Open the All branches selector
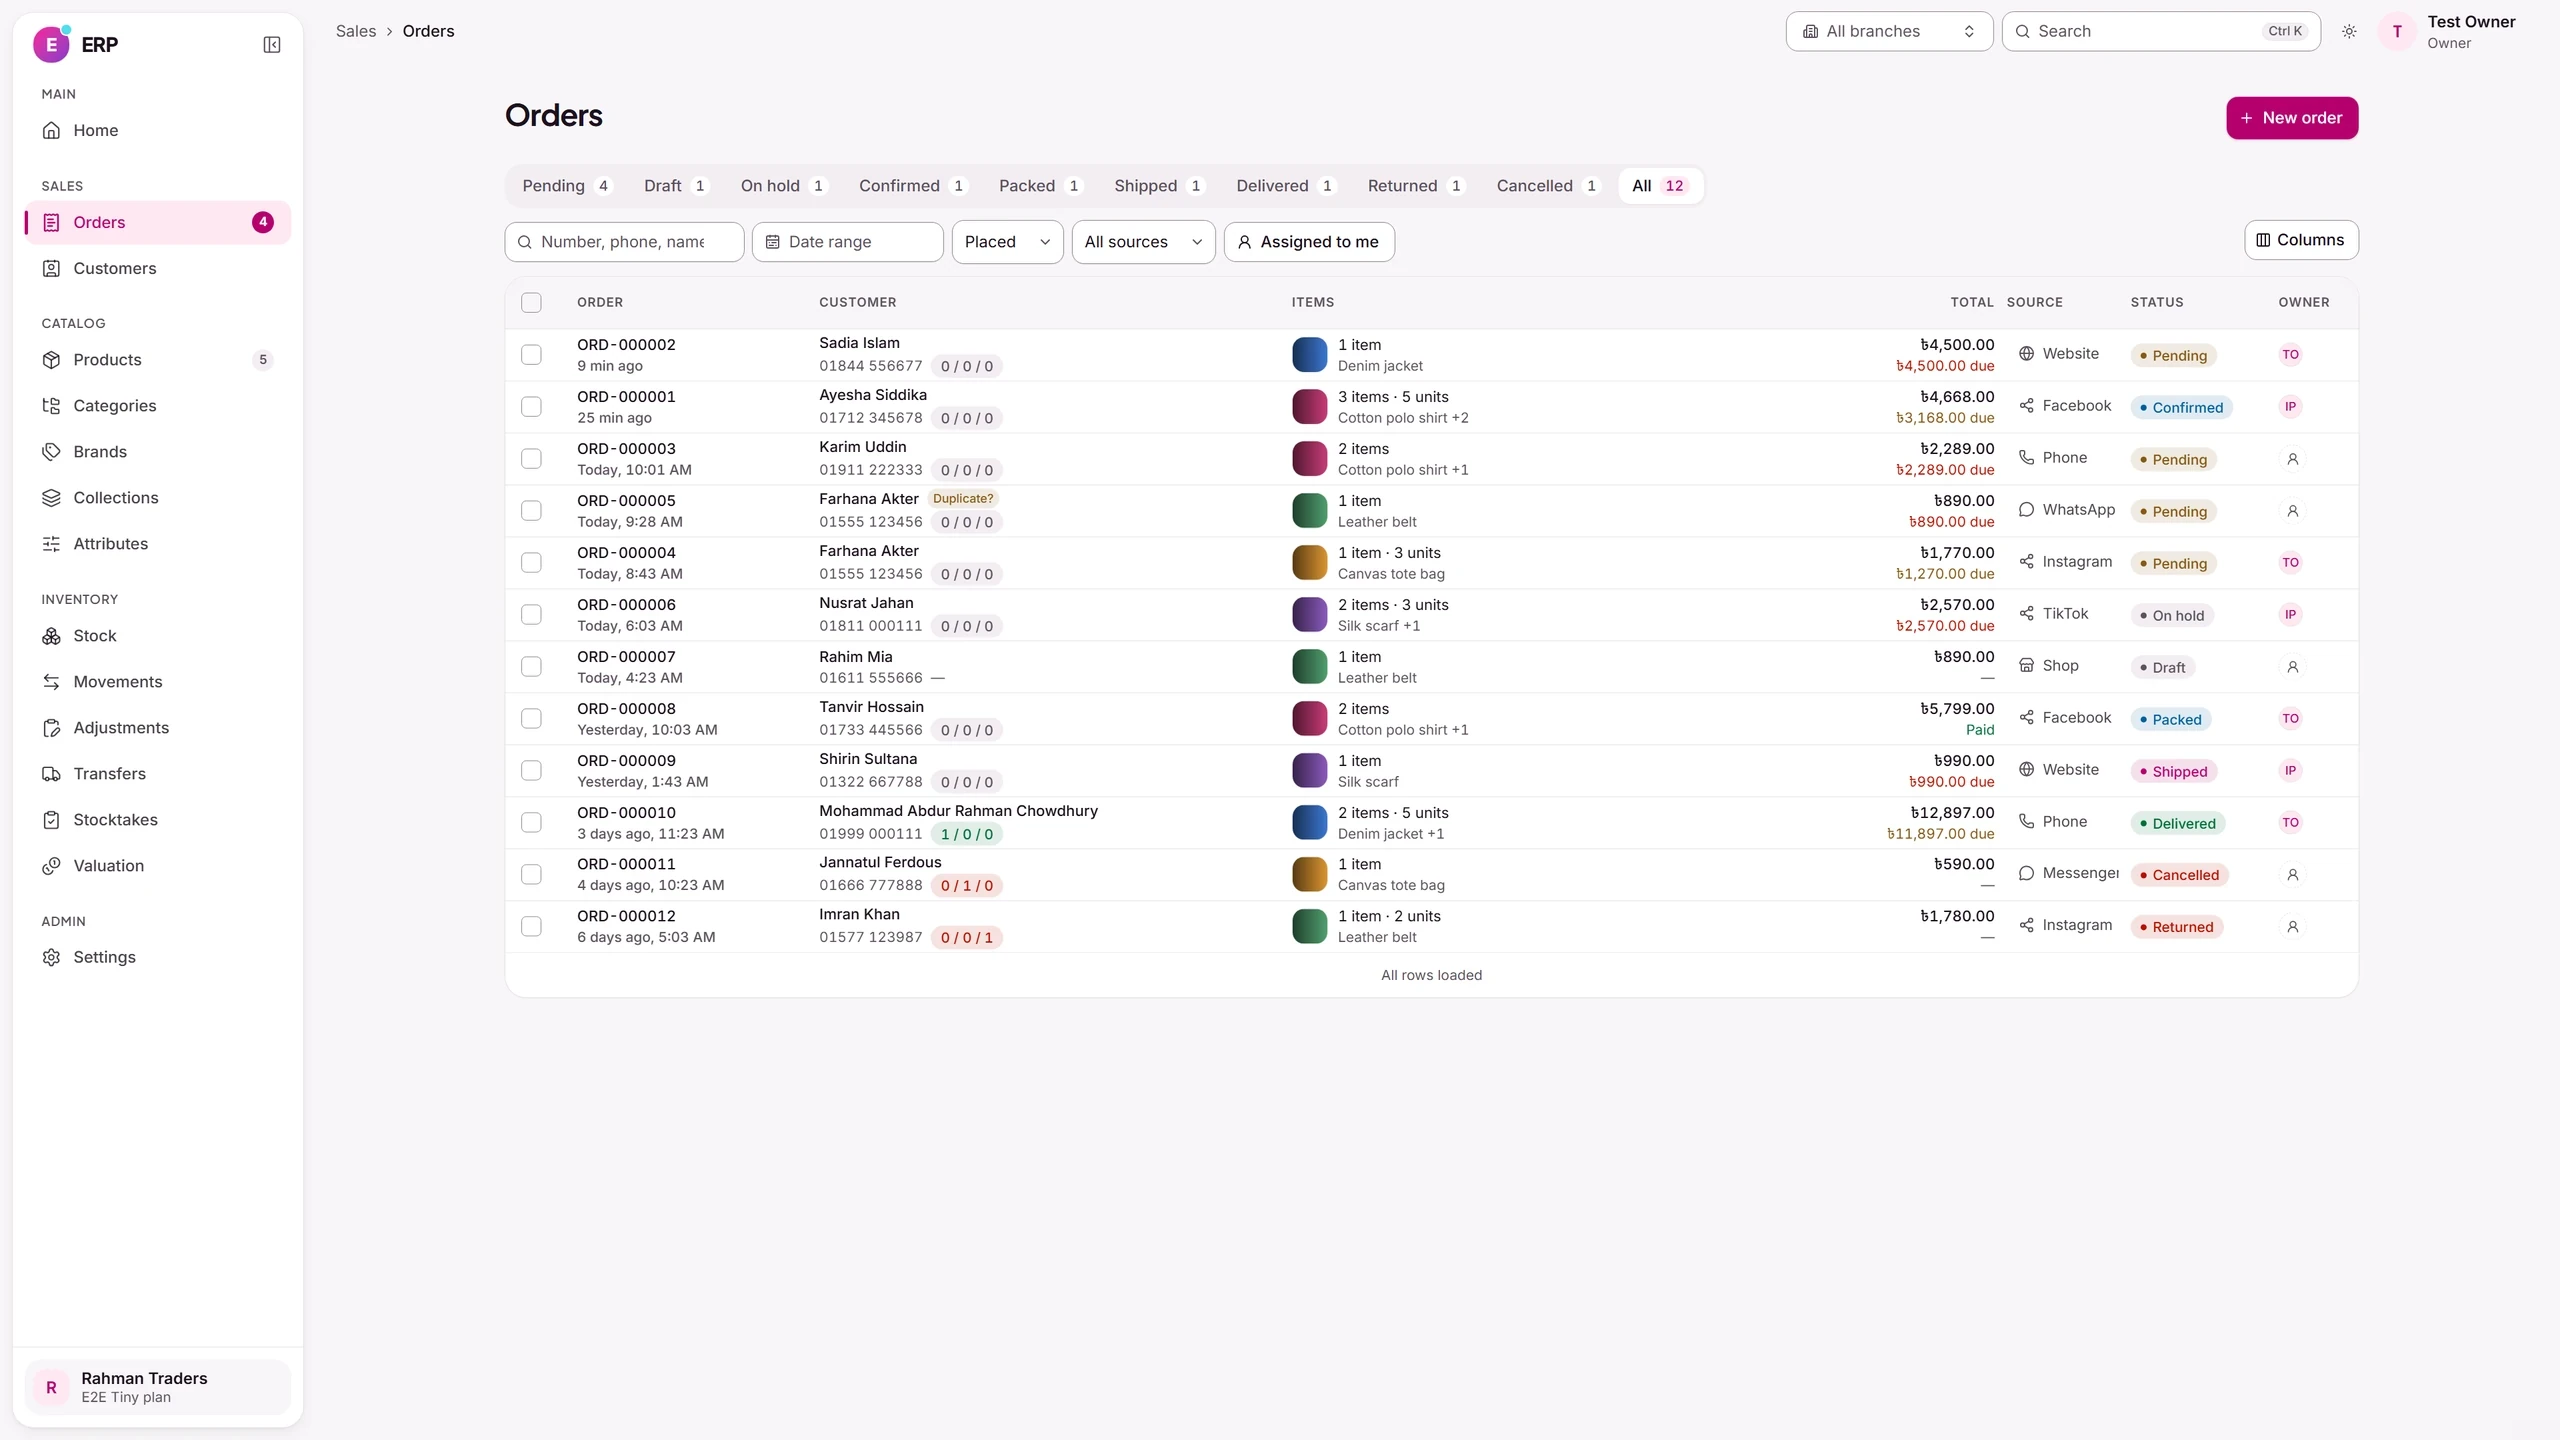This screenshot has width=2560, height=1440. click(1889, 32)
